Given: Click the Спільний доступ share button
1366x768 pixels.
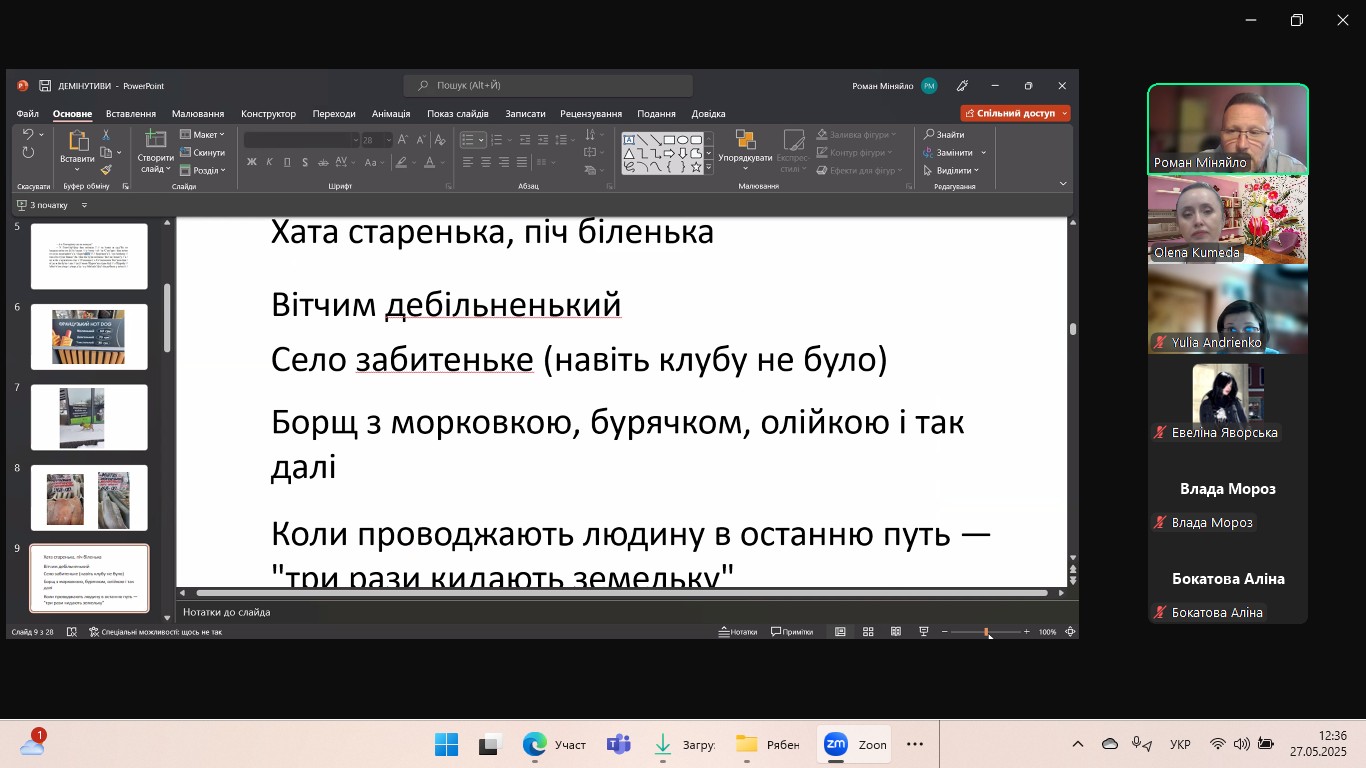Looking at the screenshot, I should [1015, 114].
